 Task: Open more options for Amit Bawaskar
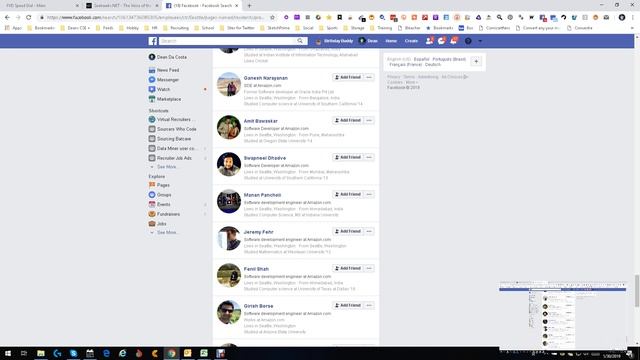coord(369,120)
